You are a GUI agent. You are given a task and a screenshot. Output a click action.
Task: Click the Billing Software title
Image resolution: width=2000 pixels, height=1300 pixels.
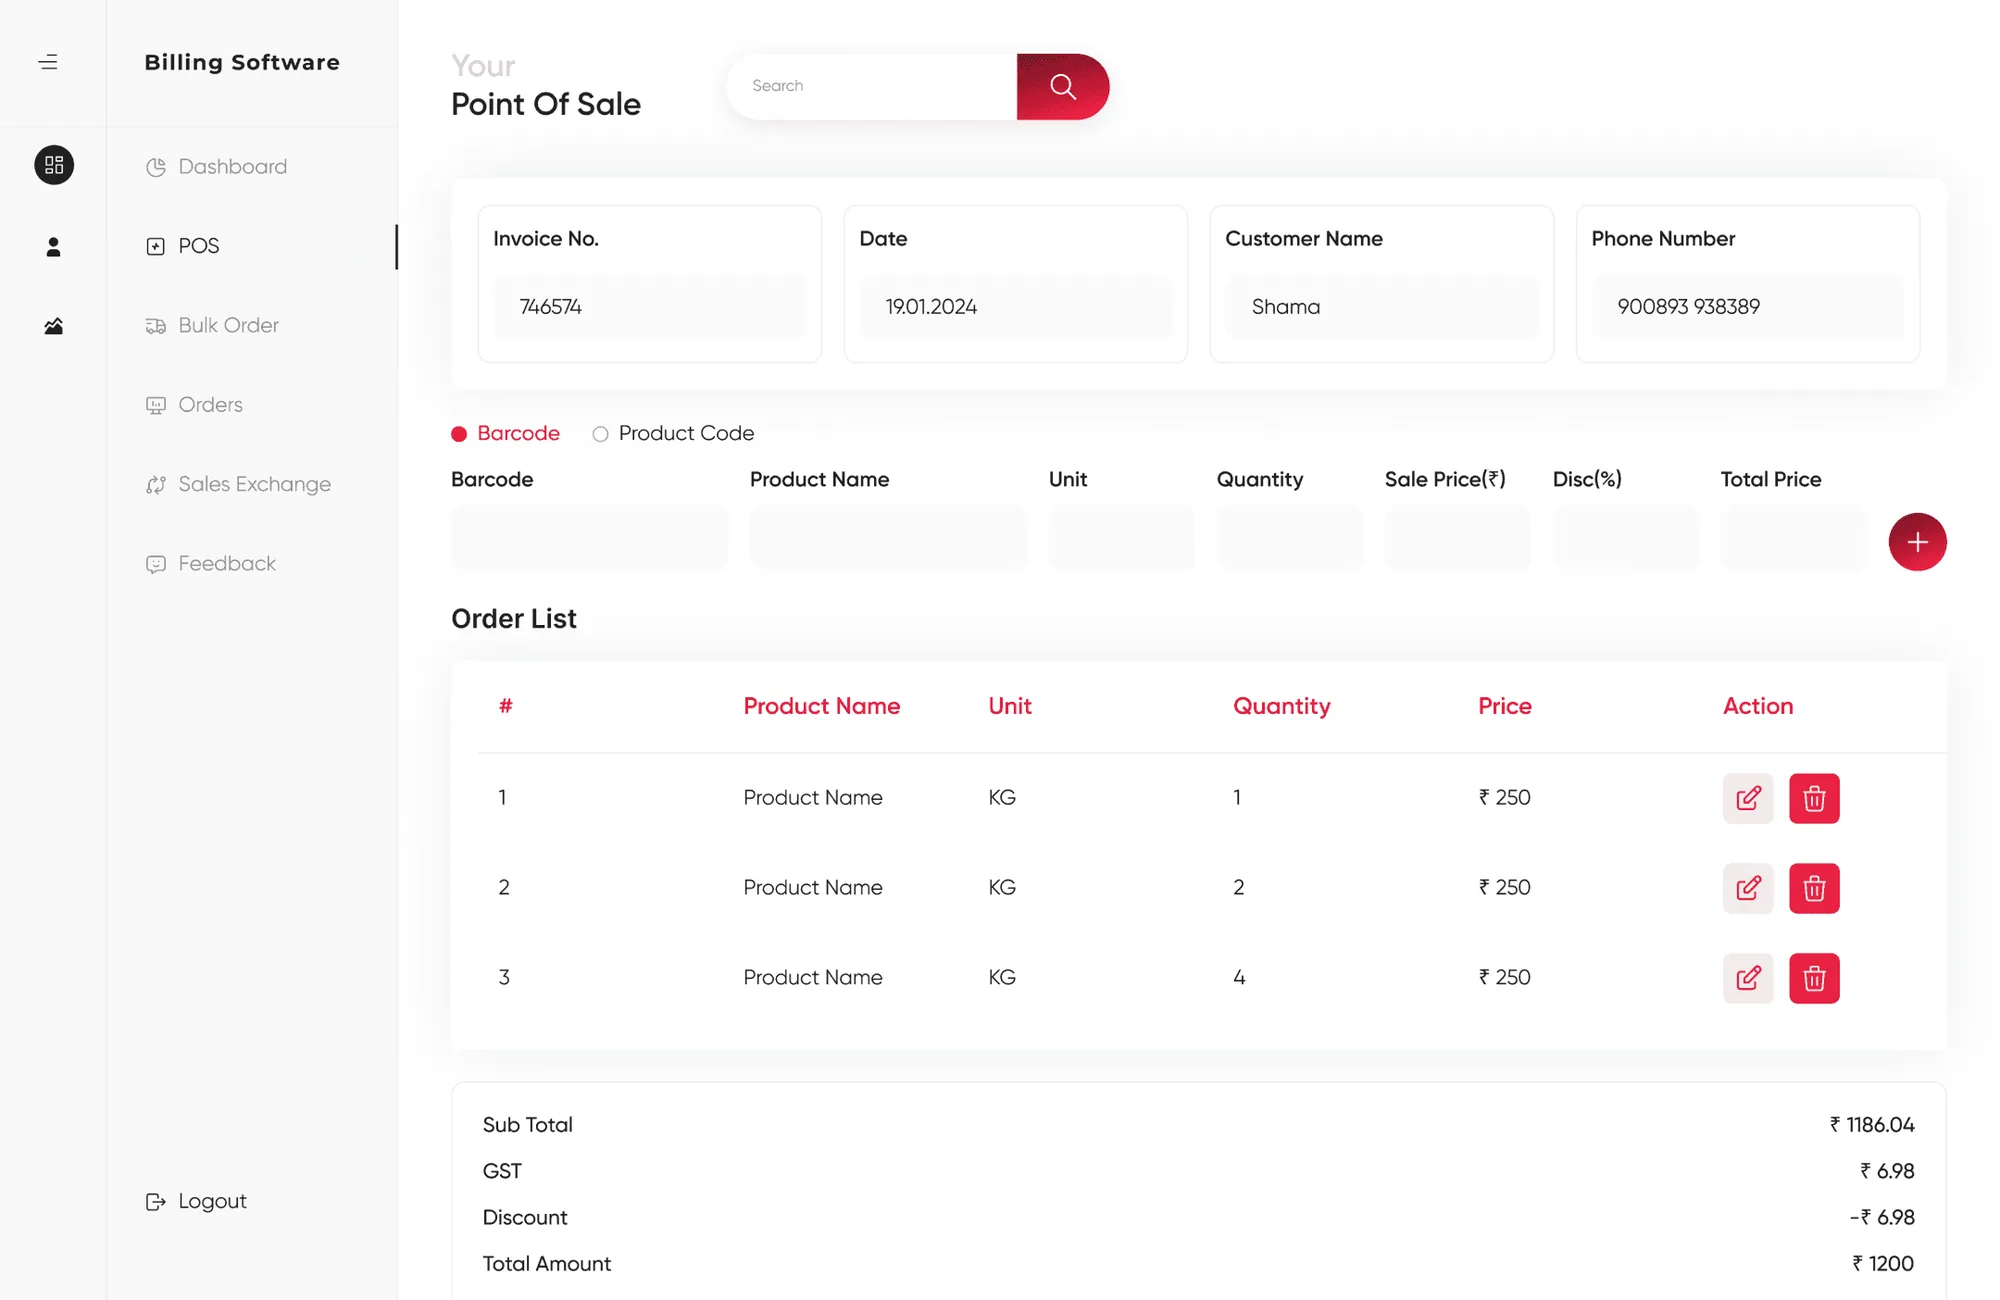click(242, 62)
